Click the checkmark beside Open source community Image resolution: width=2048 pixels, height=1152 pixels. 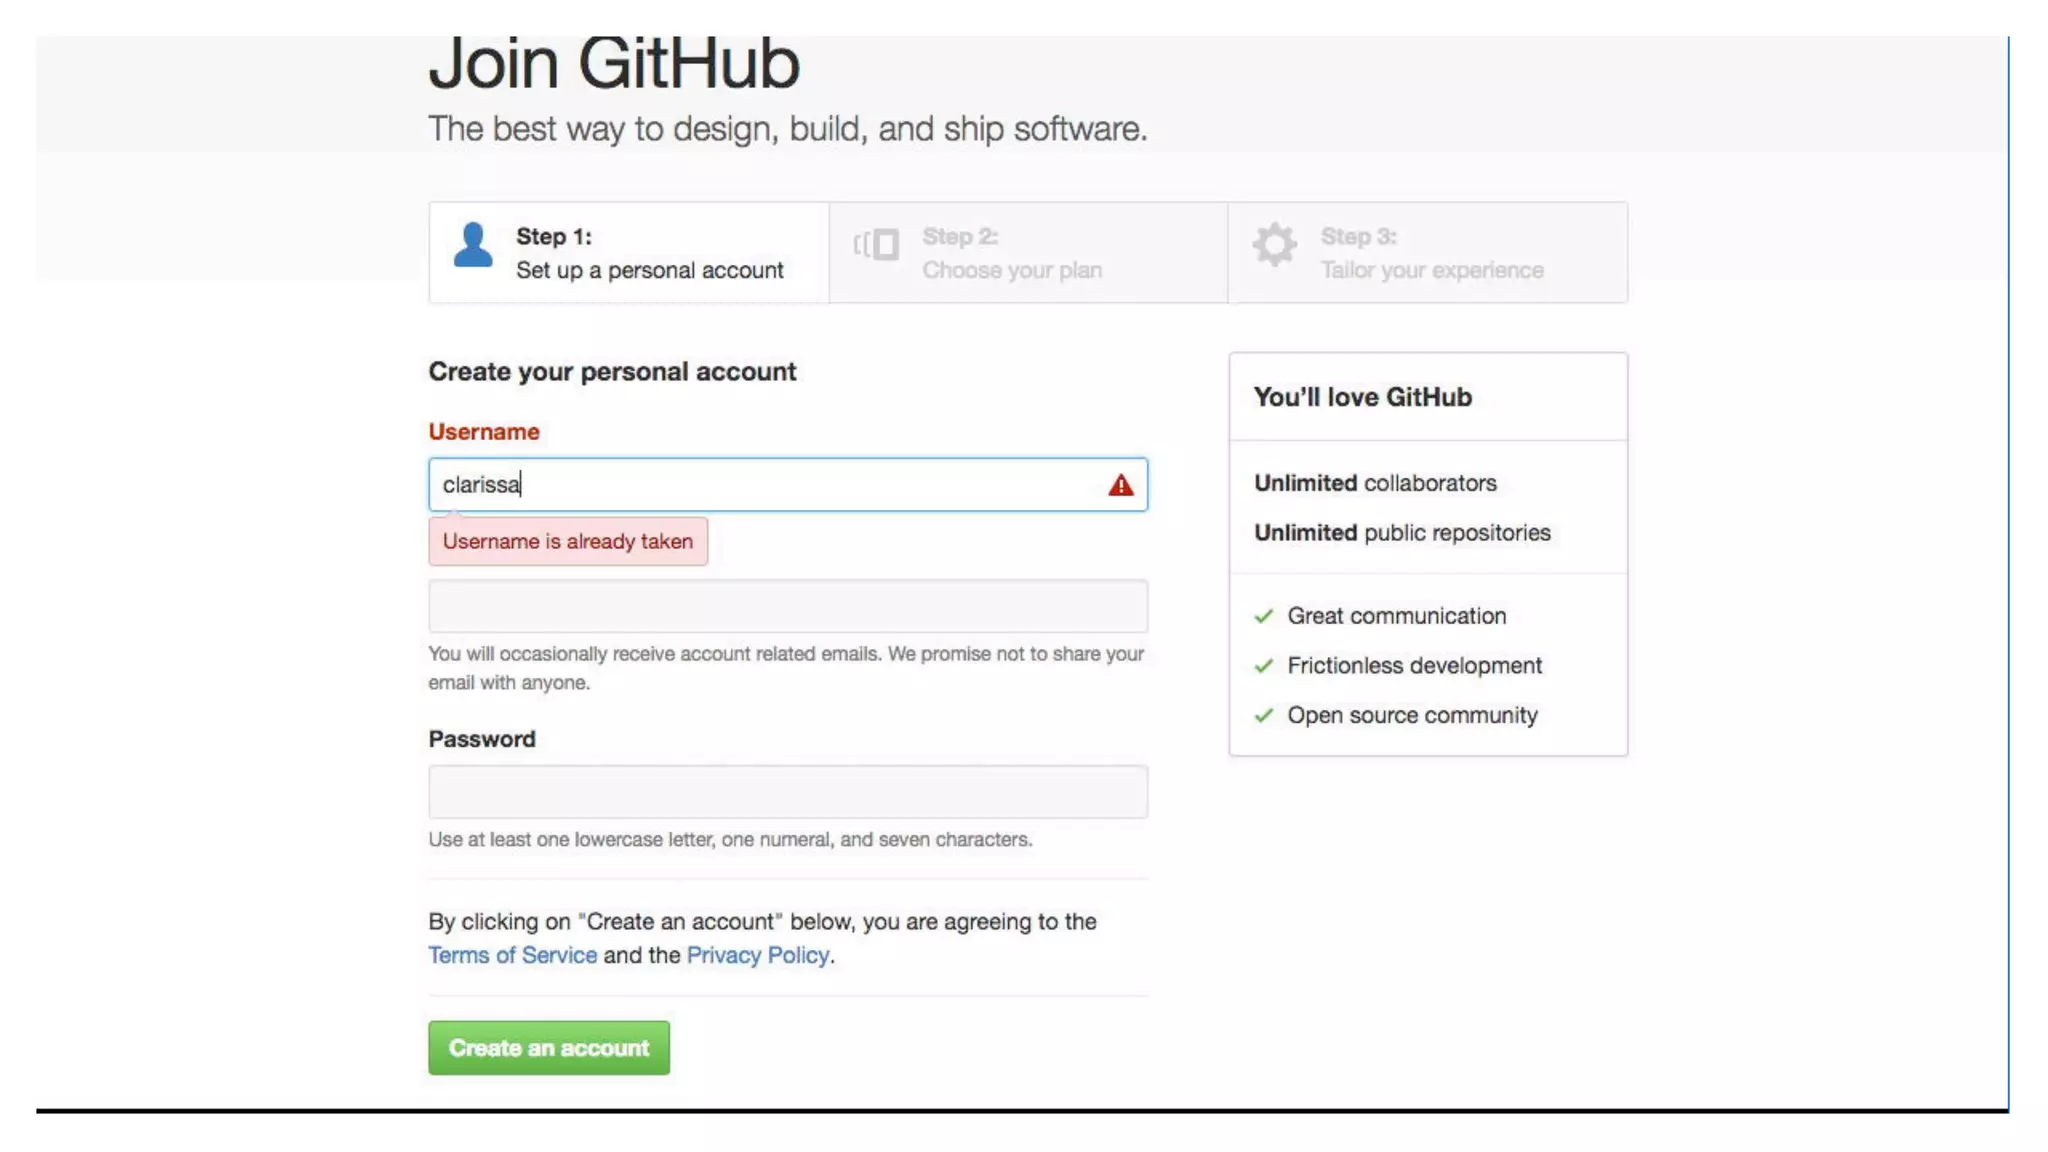pyautogui.click(x=1264, y=716)
